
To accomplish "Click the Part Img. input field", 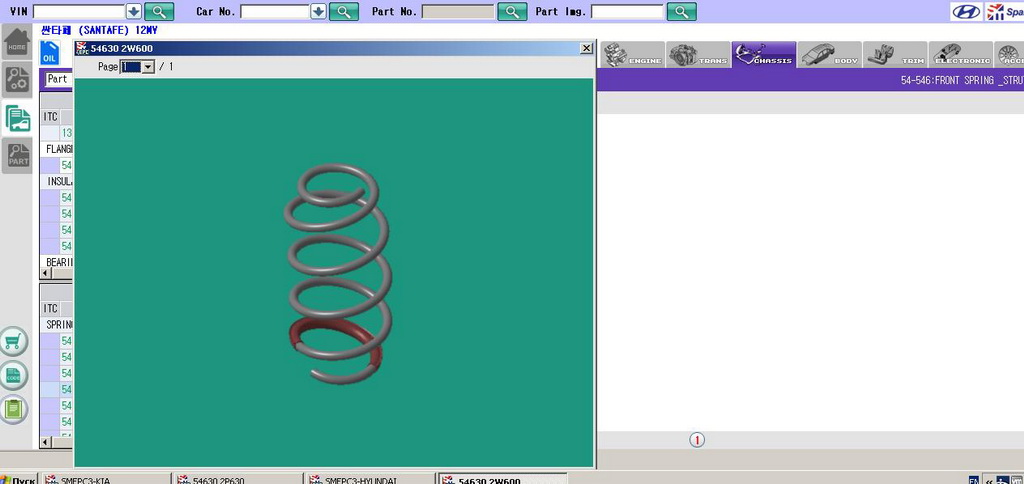I will pos(627,12).
